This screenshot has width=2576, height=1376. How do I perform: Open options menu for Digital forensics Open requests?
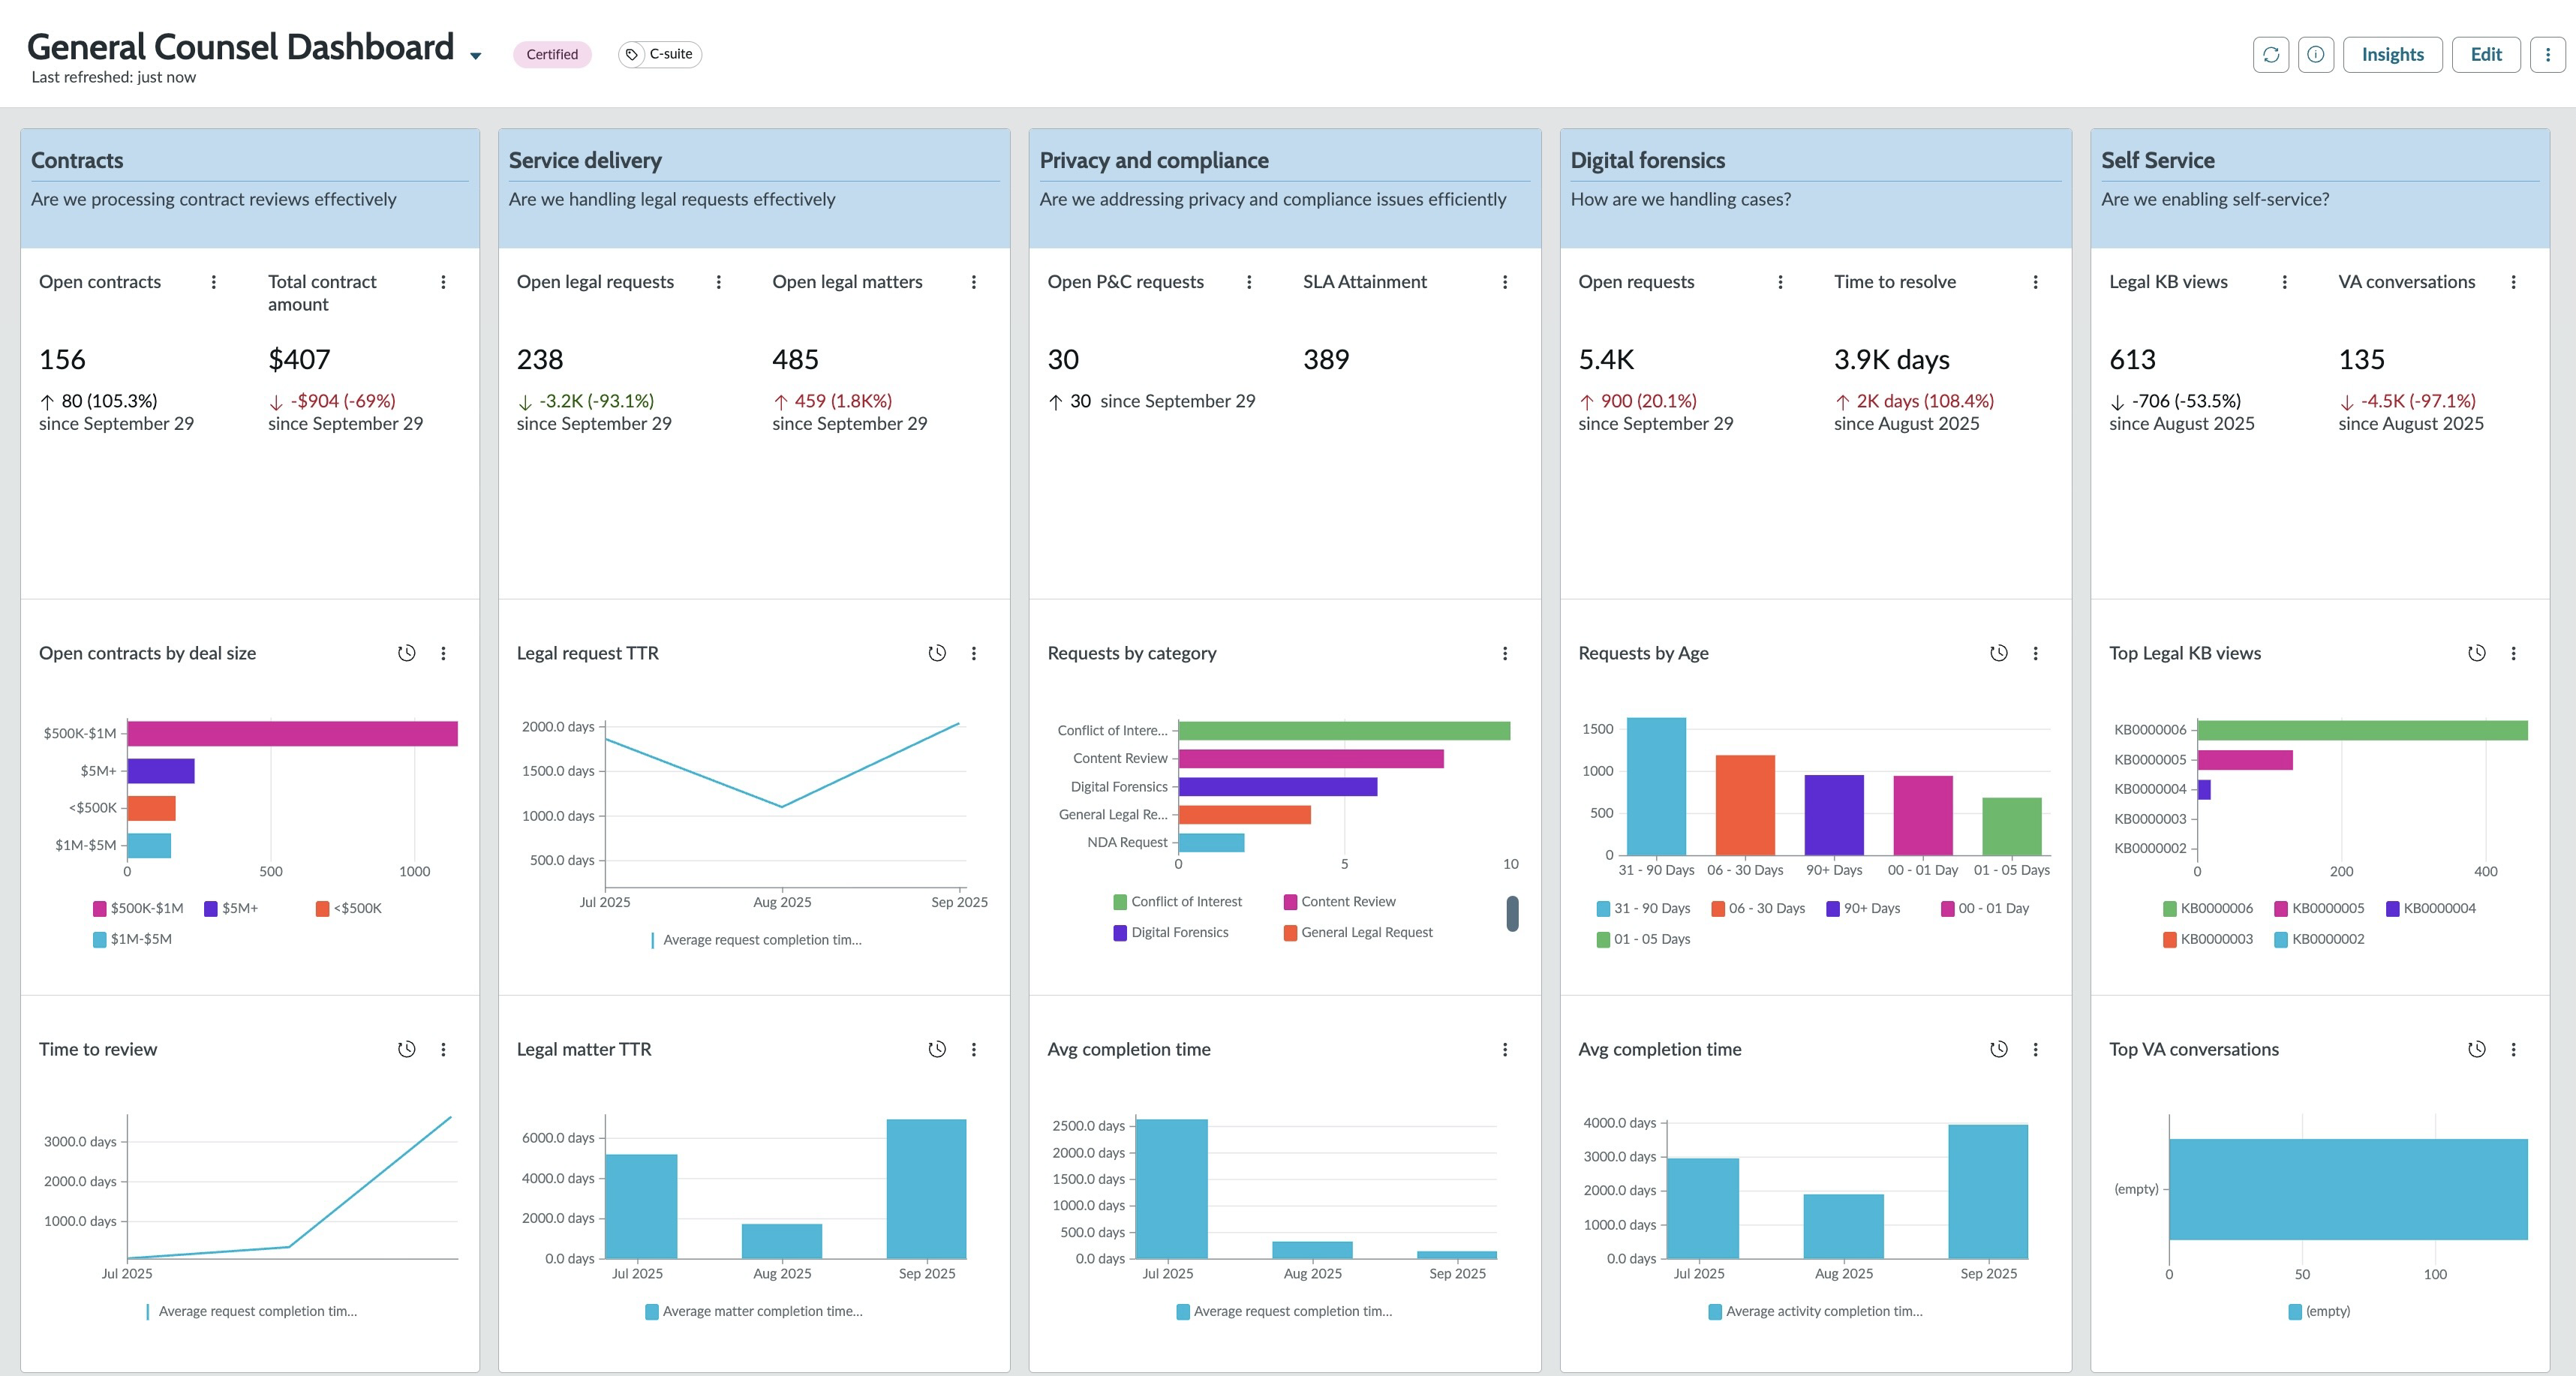(x=1780, y=282)
